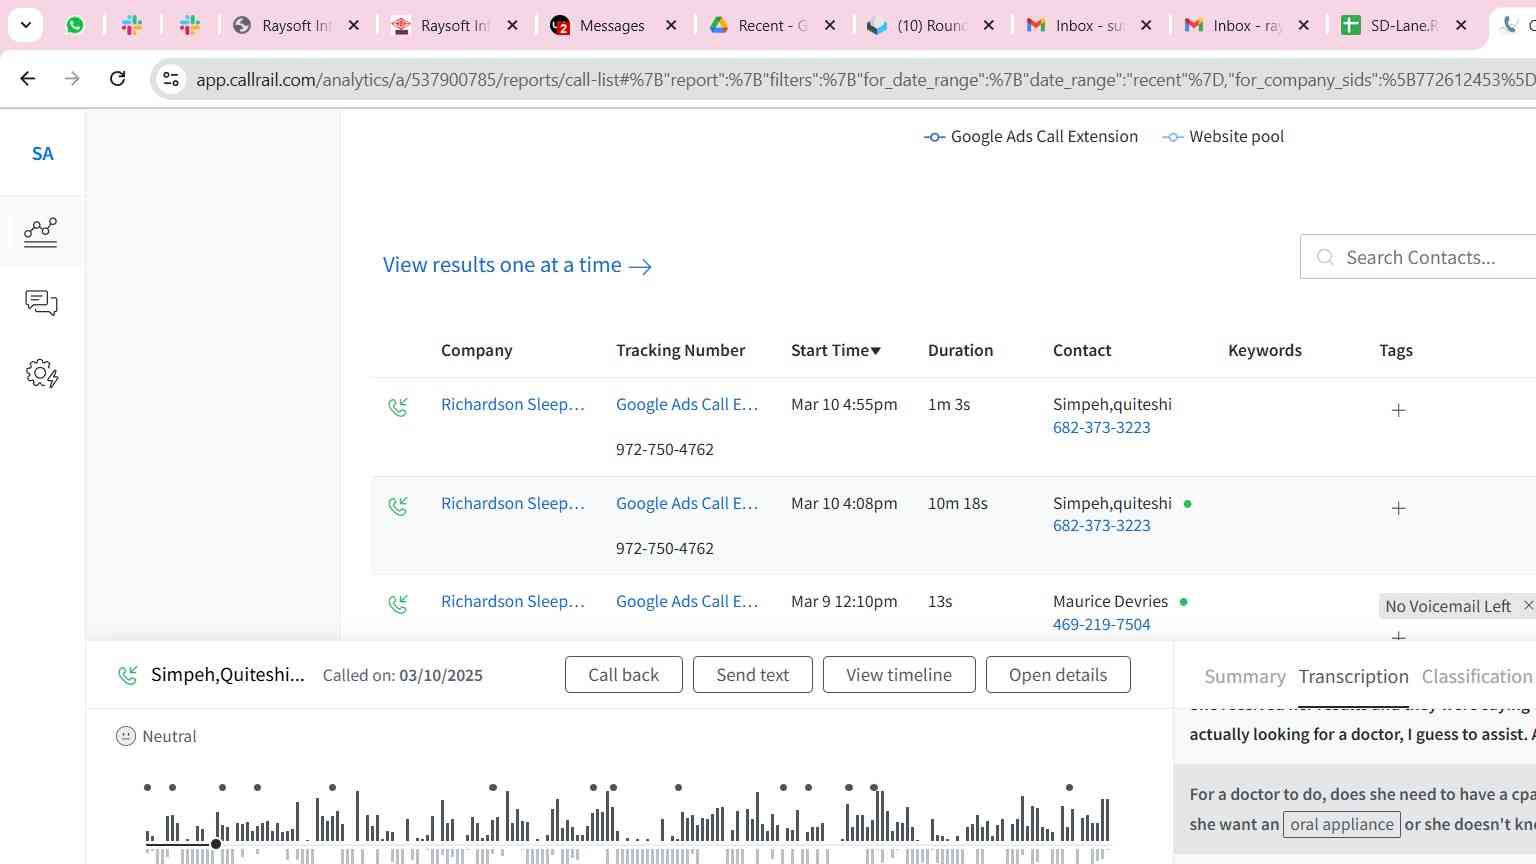Click the call recording waveform playhead
Screen dimensions: 1536x864
216,844
